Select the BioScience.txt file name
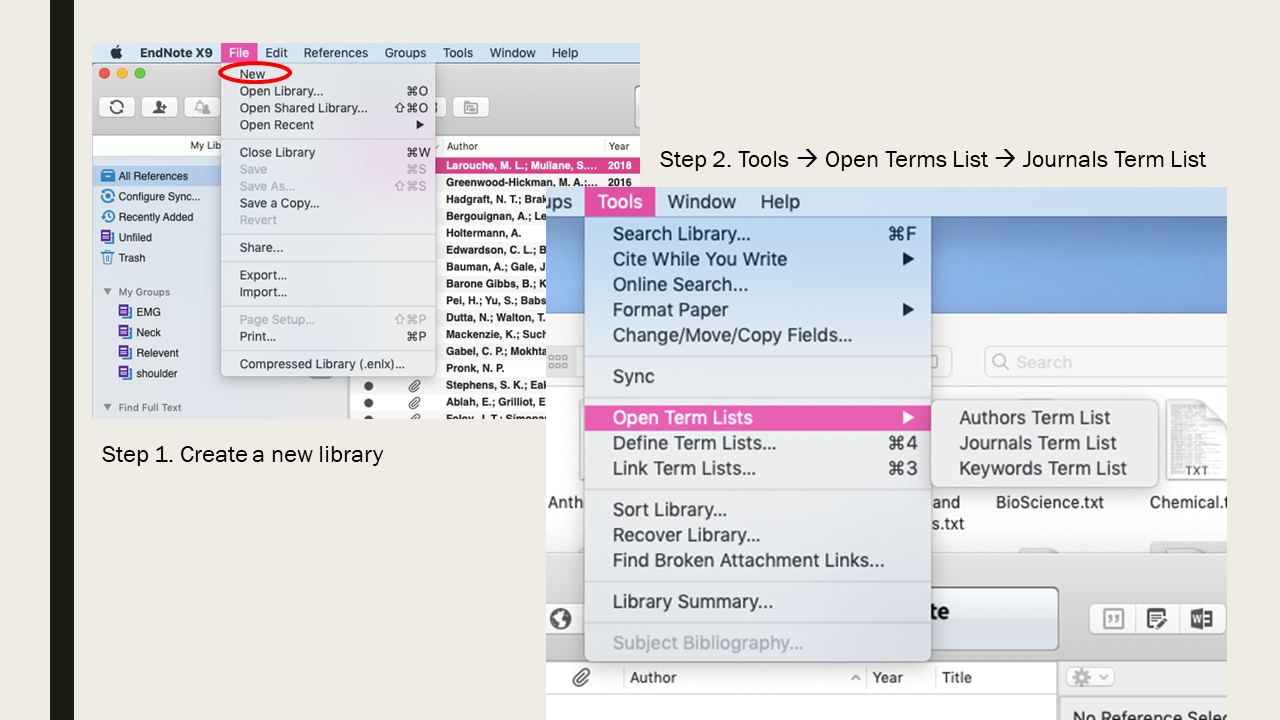Image resolution: width=1280 pixels, height=720 pixels. point(1049,502)
